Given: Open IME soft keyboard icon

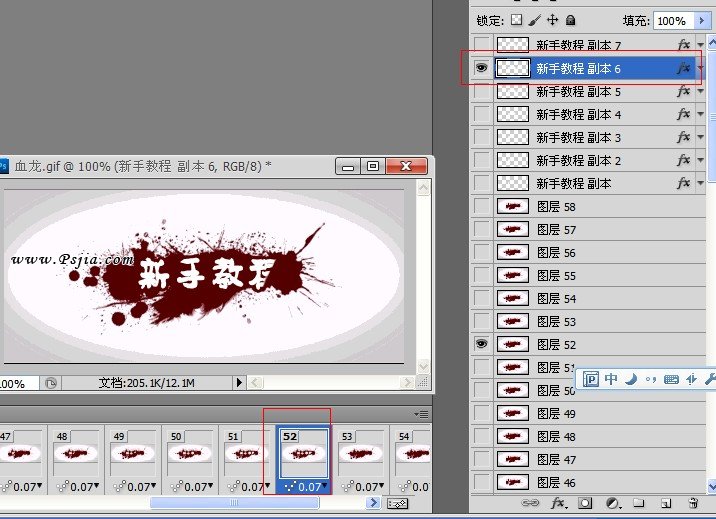Looking at the screenshot, I should pyautogui.click(x=671, y=379).
